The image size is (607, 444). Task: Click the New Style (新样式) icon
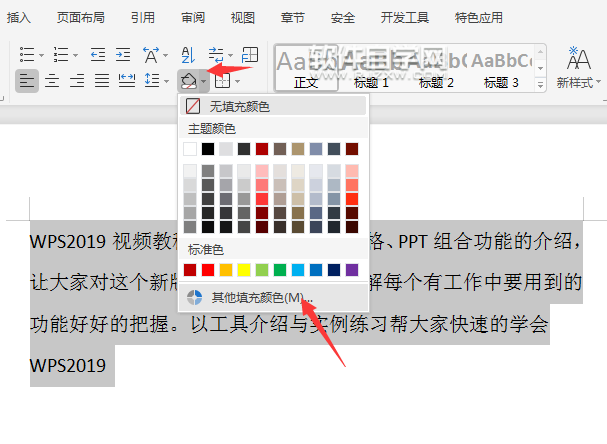[579, 58]
